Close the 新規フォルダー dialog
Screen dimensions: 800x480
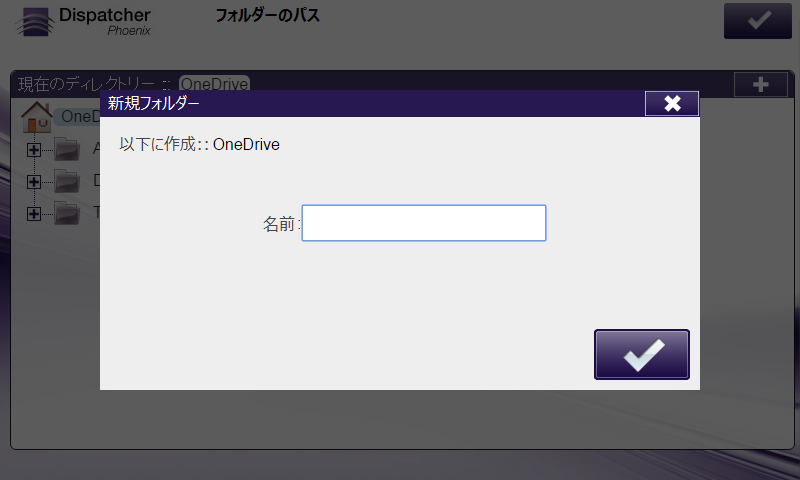pyautogui.click(x=672, y=104)
